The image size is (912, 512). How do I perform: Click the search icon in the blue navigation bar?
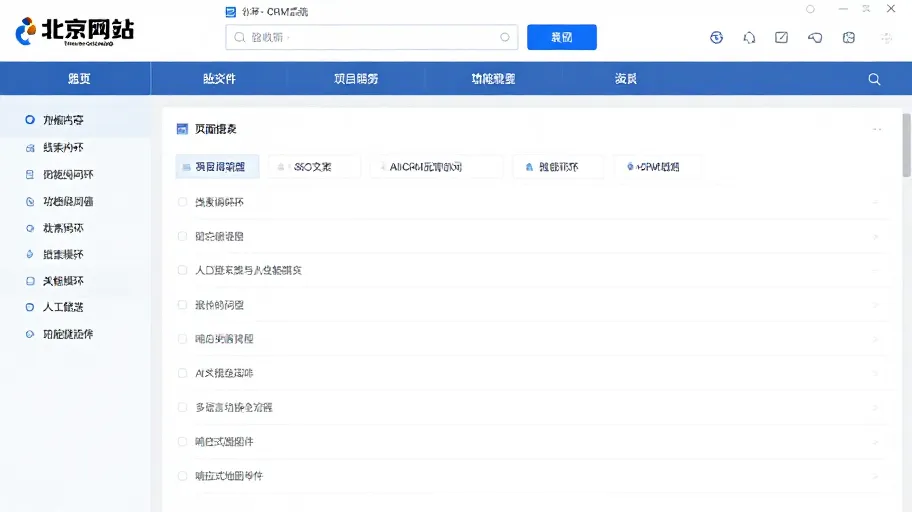[x=874, y=79]
